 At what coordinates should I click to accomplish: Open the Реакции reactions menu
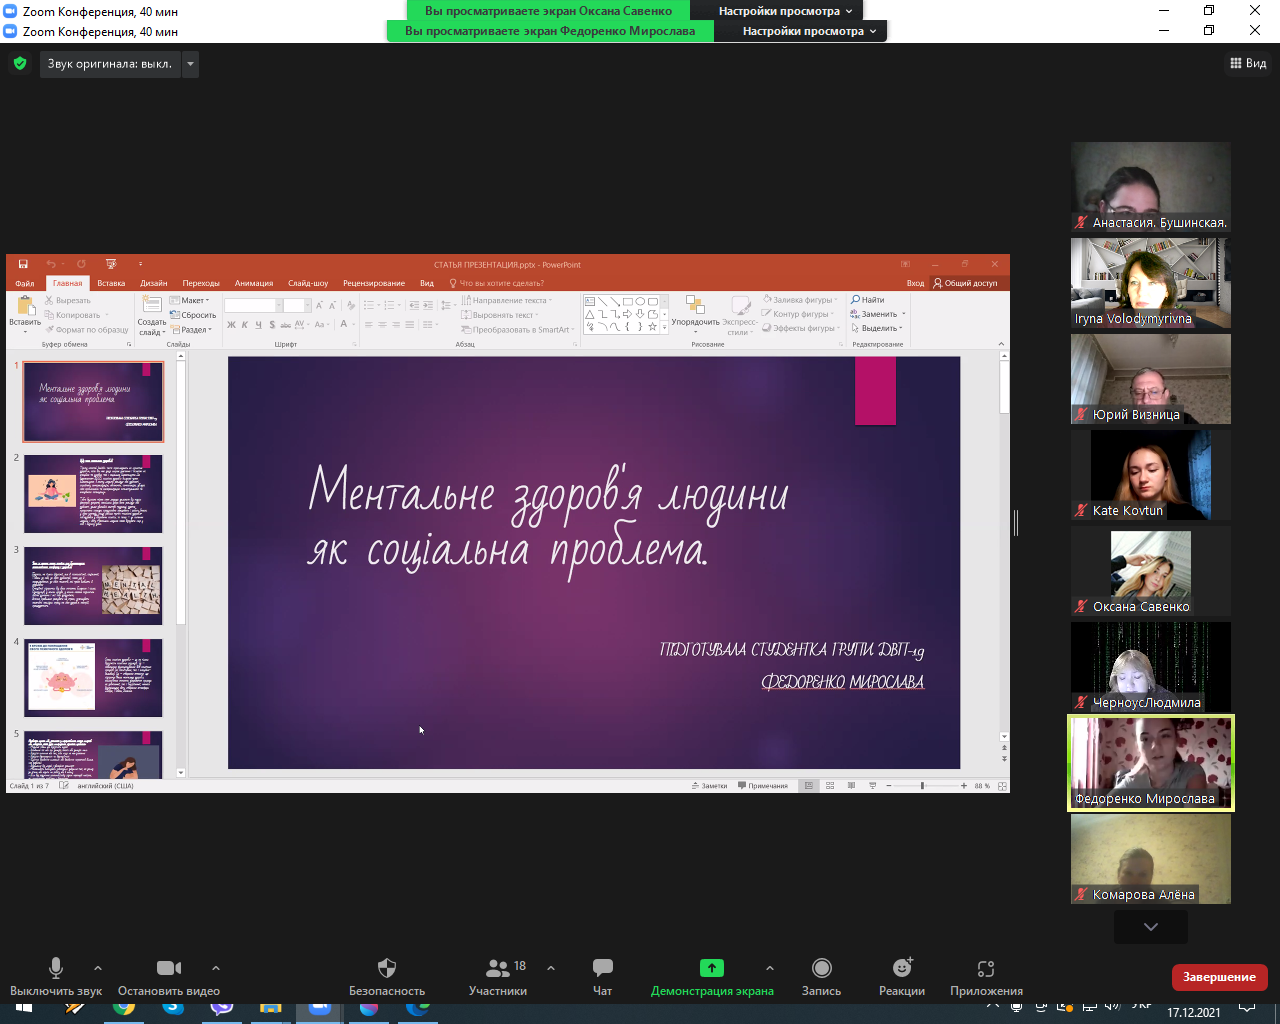[902, 968]
